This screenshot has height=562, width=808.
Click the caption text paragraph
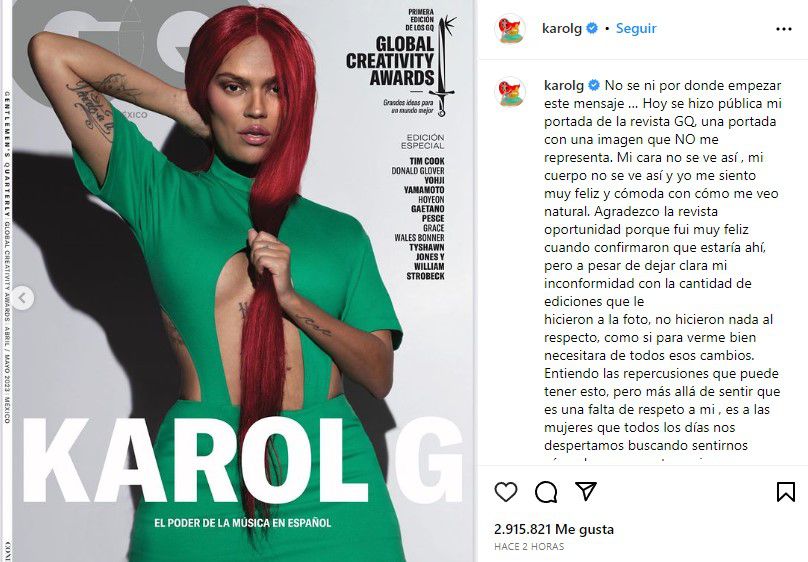click(x=663, y=265)
